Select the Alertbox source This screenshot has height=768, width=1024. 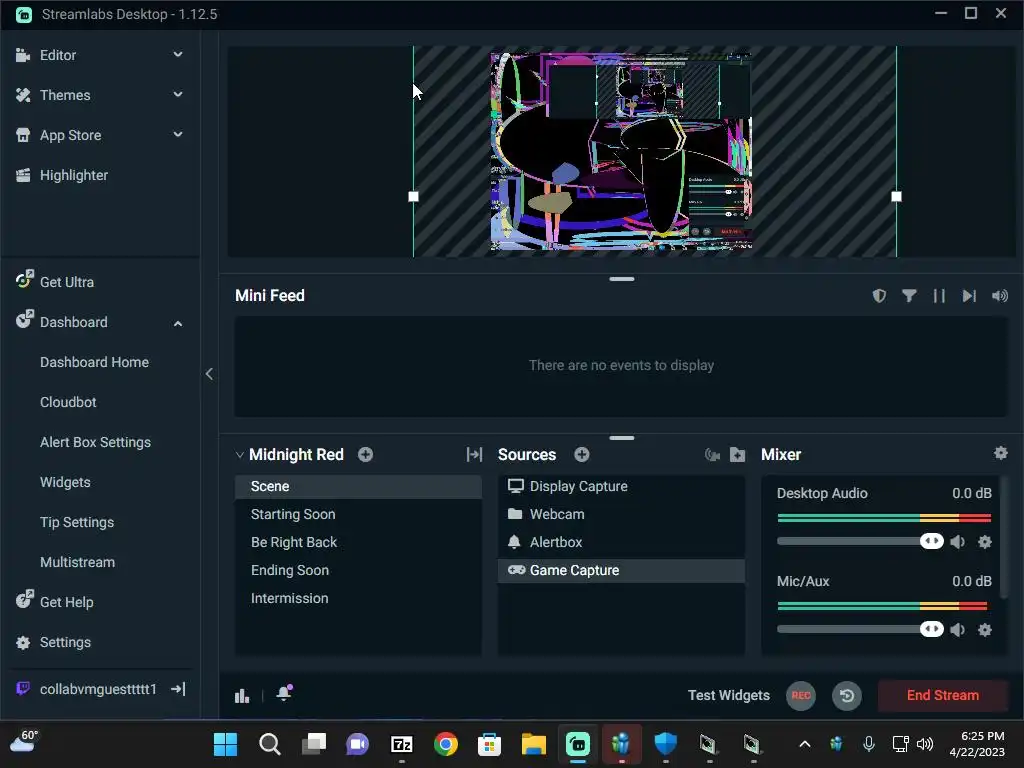click(621, 543)
